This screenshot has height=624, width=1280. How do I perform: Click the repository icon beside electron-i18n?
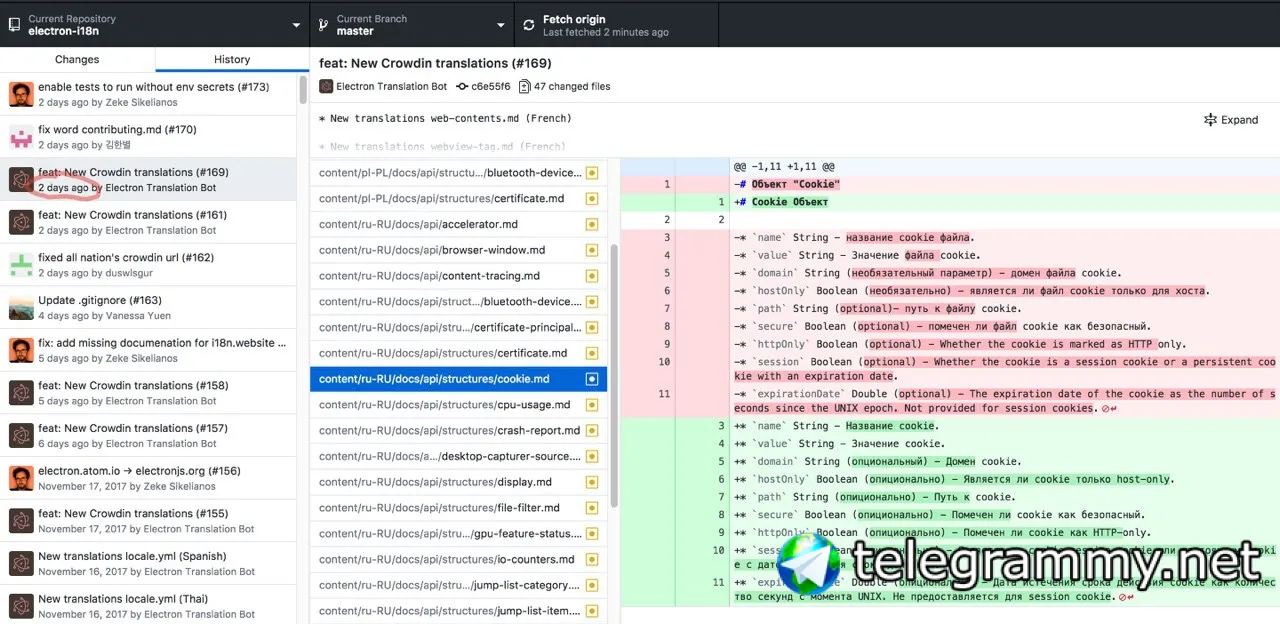click(14, 25)
